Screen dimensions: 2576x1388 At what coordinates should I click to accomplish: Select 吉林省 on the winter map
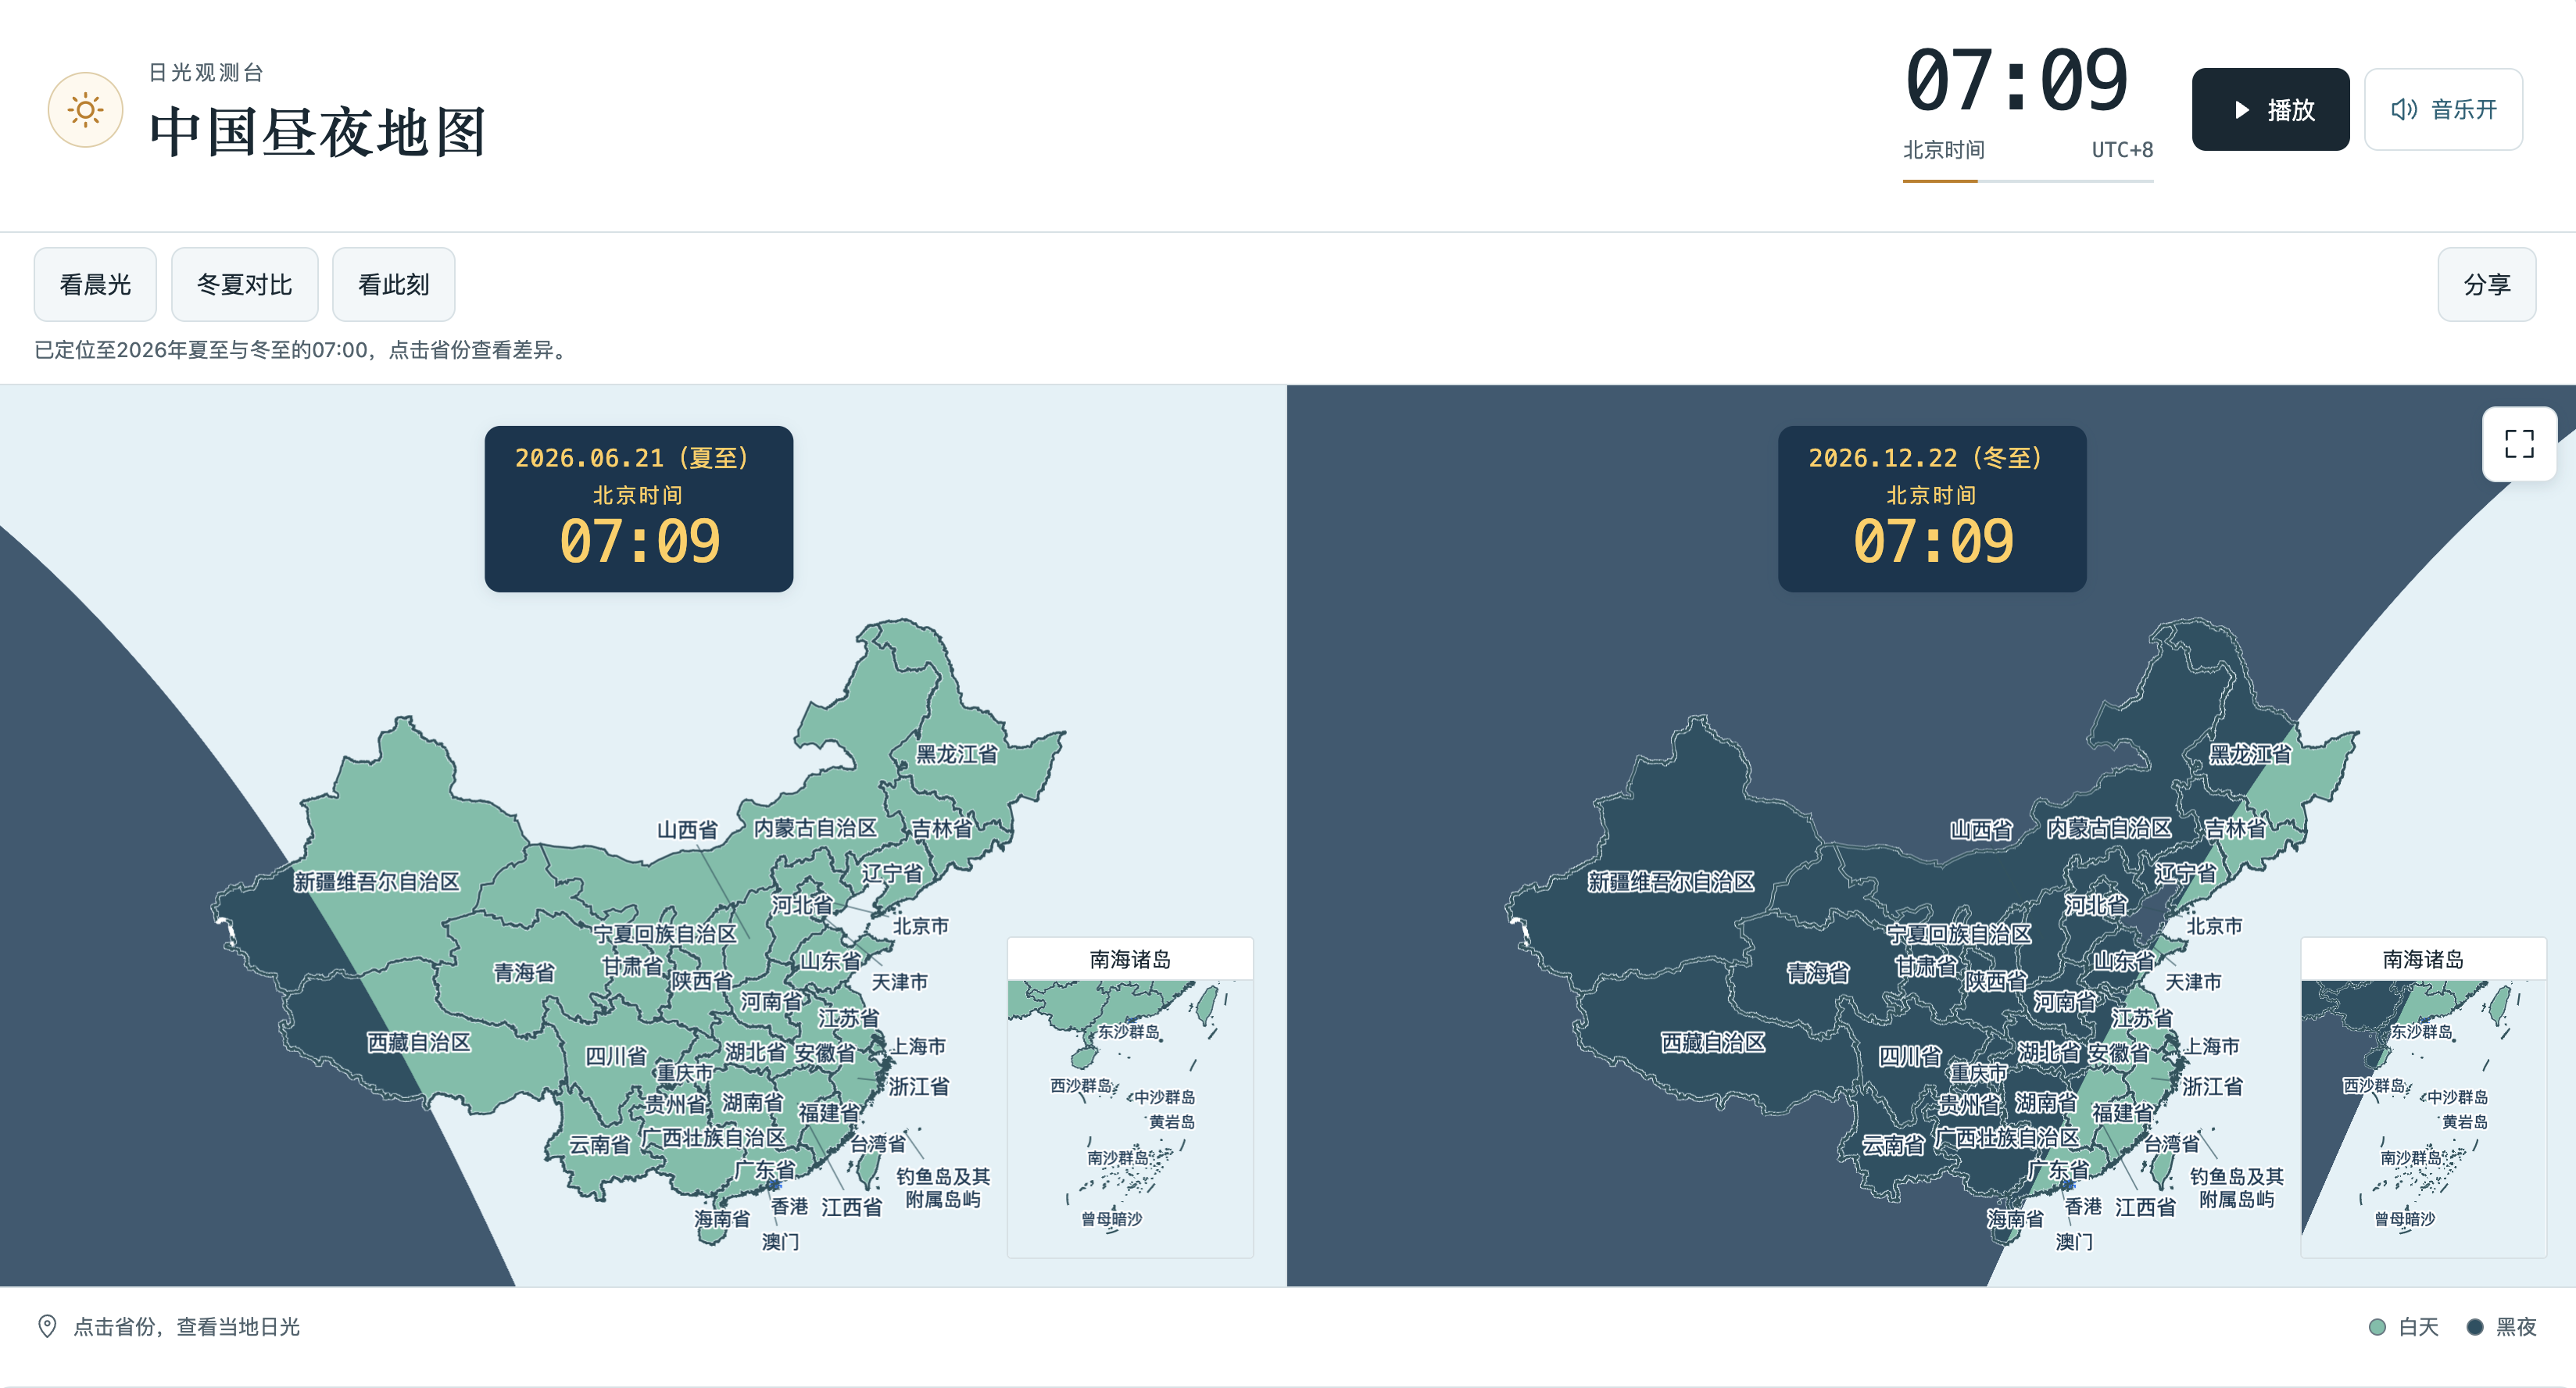click(2235, 828)
